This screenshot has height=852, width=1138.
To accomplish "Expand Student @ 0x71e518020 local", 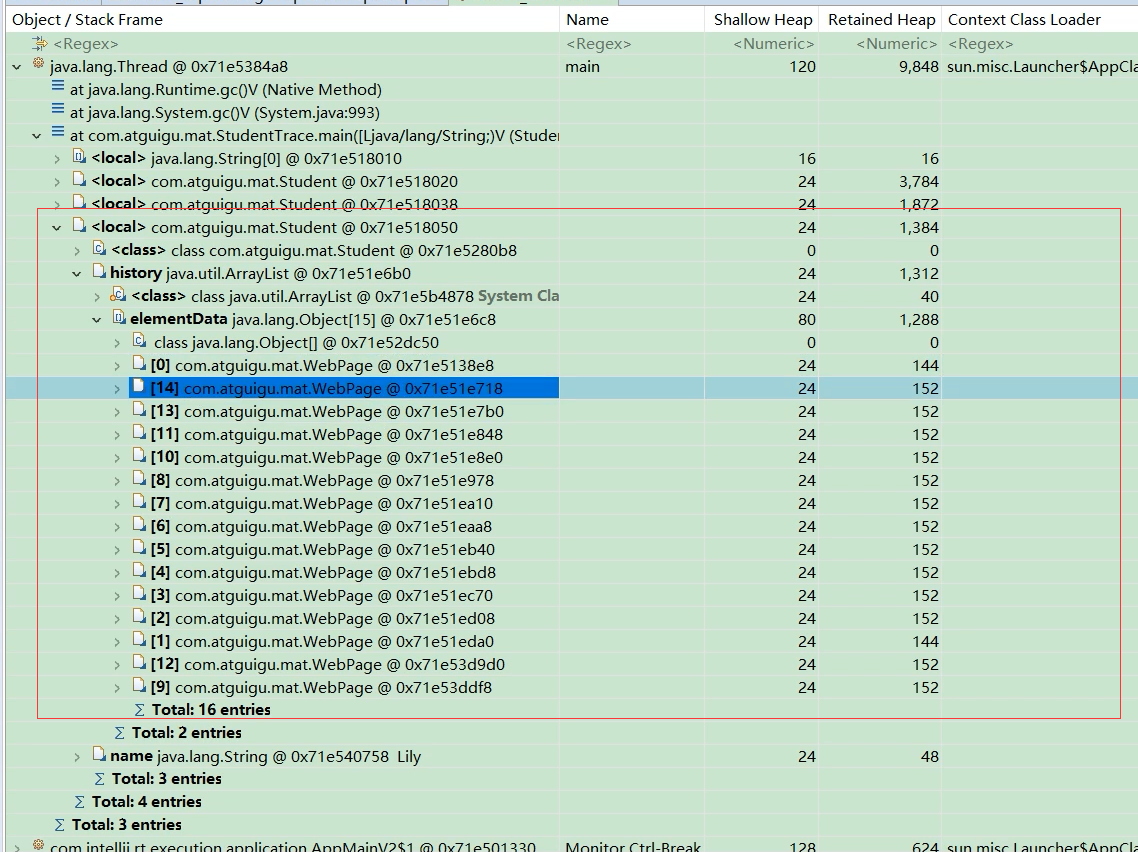I will point(57,182).
